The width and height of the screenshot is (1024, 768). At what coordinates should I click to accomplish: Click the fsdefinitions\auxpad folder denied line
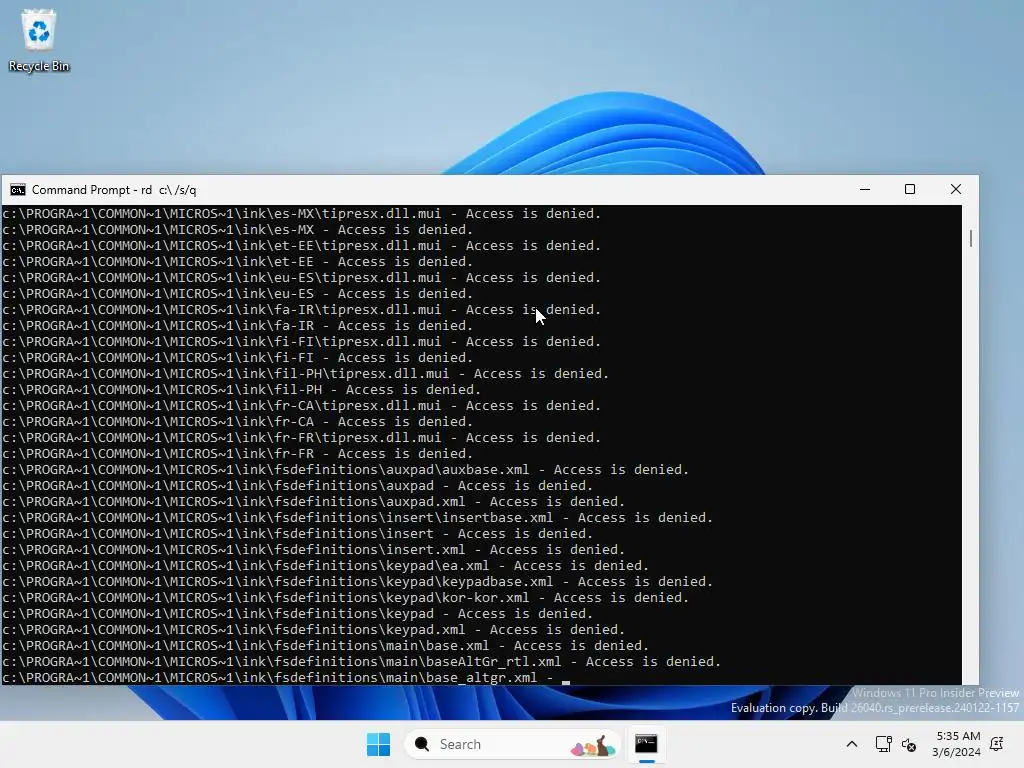tap(297, 486)
